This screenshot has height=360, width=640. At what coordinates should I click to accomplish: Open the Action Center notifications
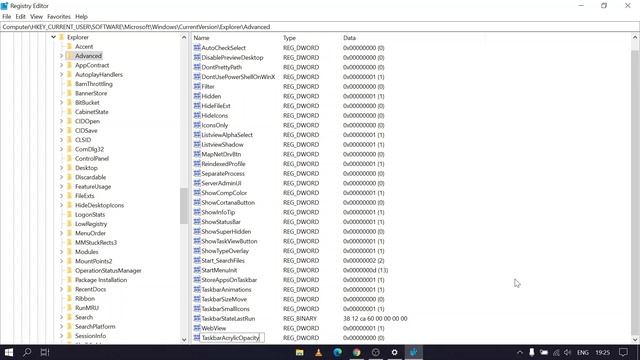tap(623, 352)
